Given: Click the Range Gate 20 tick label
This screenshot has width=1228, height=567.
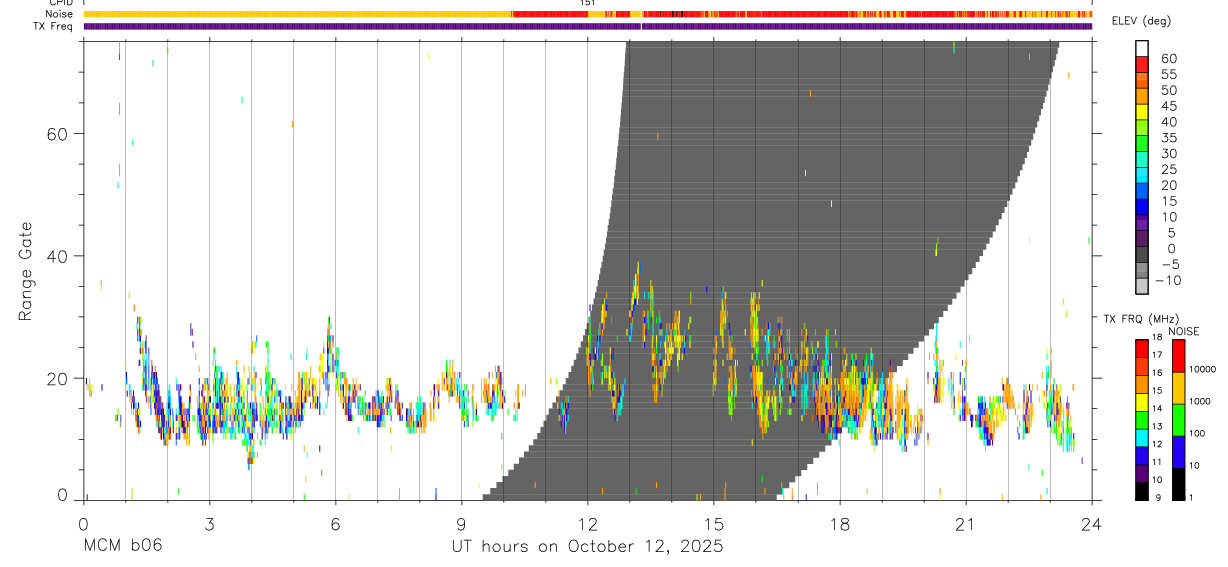Looking at the screenshot, I should click(x=55, y=378).
